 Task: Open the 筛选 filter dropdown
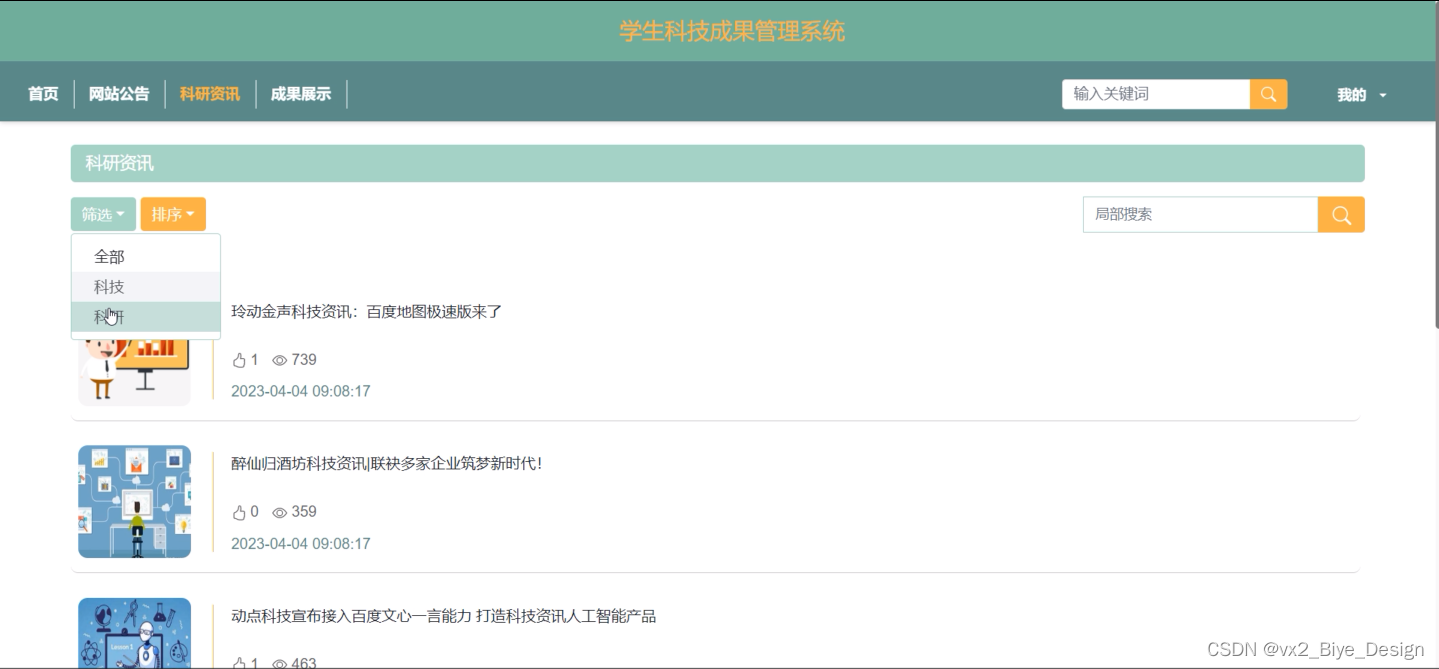(x=103, y=214)
